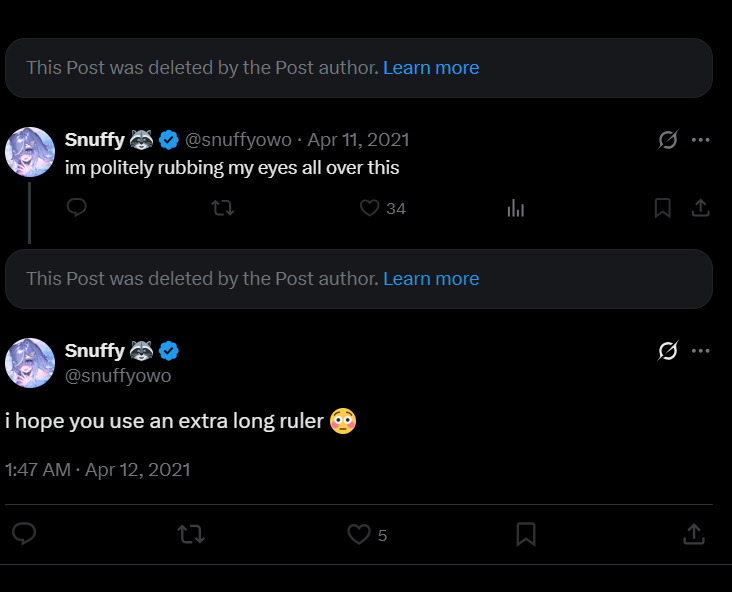
Task: Repost the "politely rubbing my eyes" post
Action: point(223,208)
